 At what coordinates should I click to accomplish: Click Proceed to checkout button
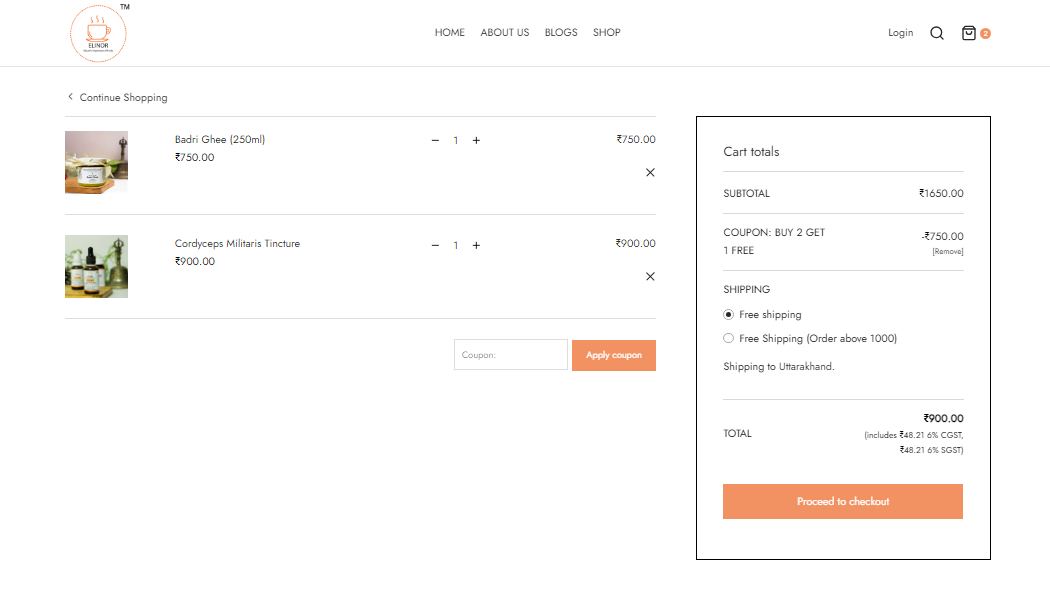coord(842,501)
